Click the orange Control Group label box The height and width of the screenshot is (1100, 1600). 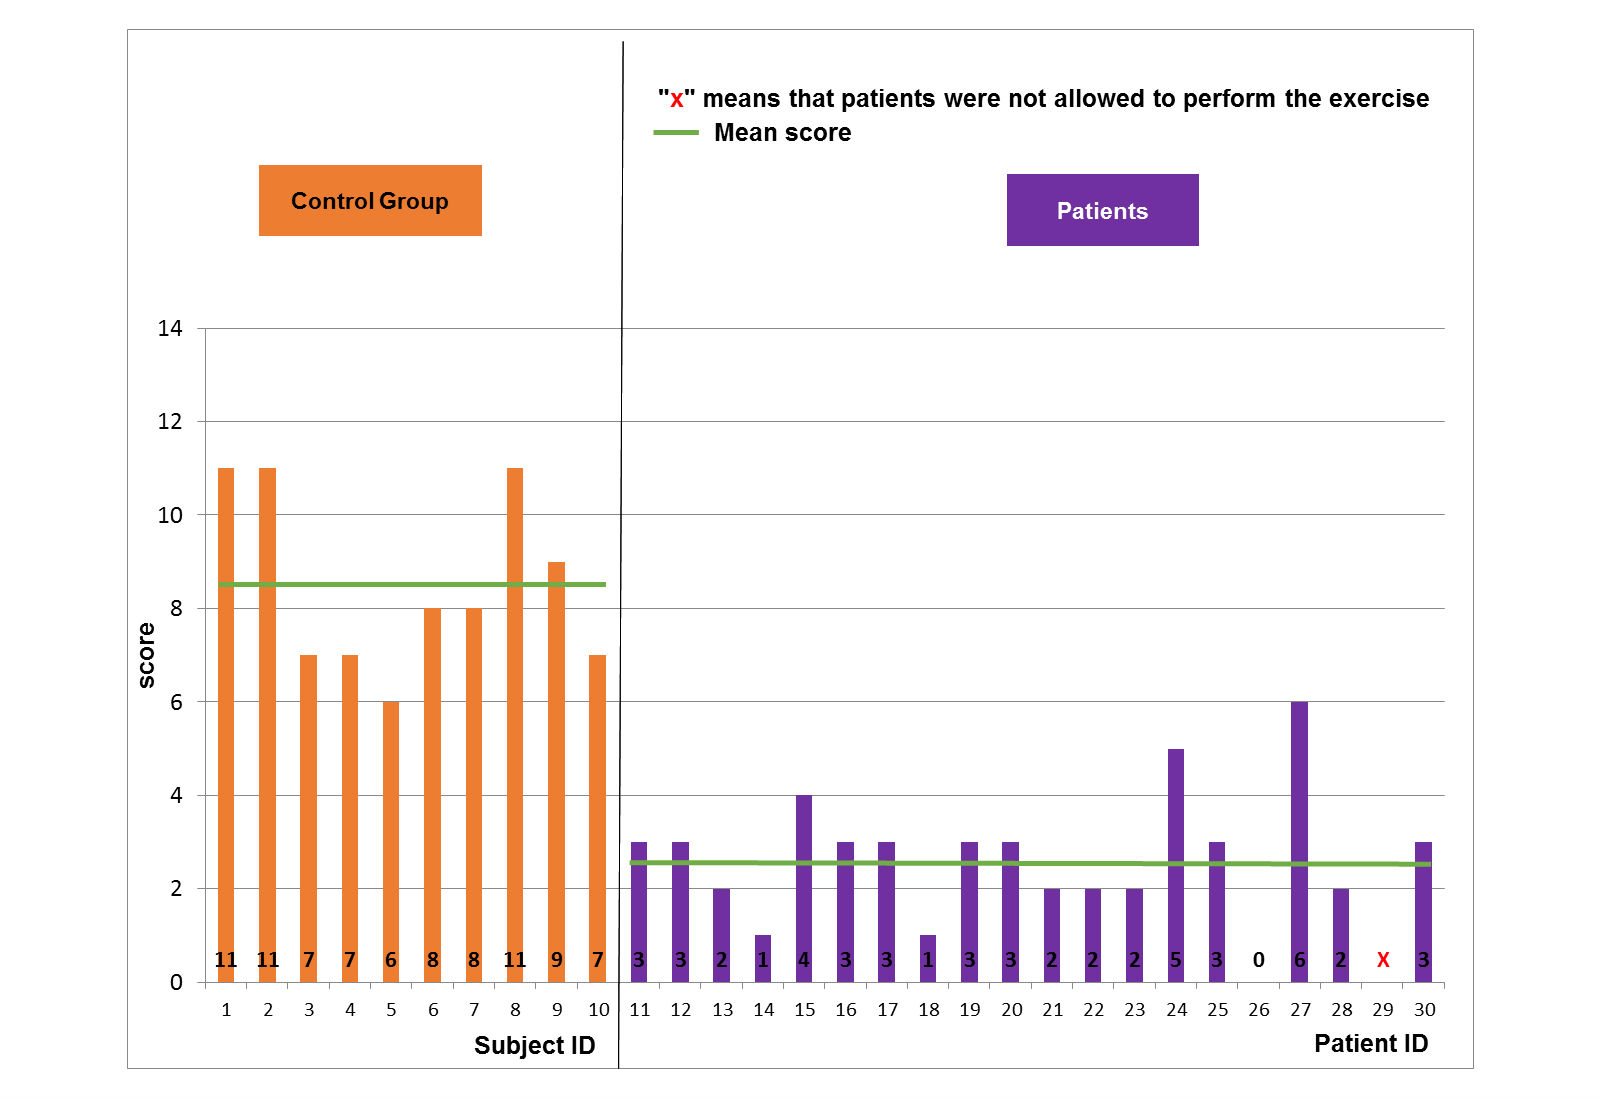[x=370, y=201]
